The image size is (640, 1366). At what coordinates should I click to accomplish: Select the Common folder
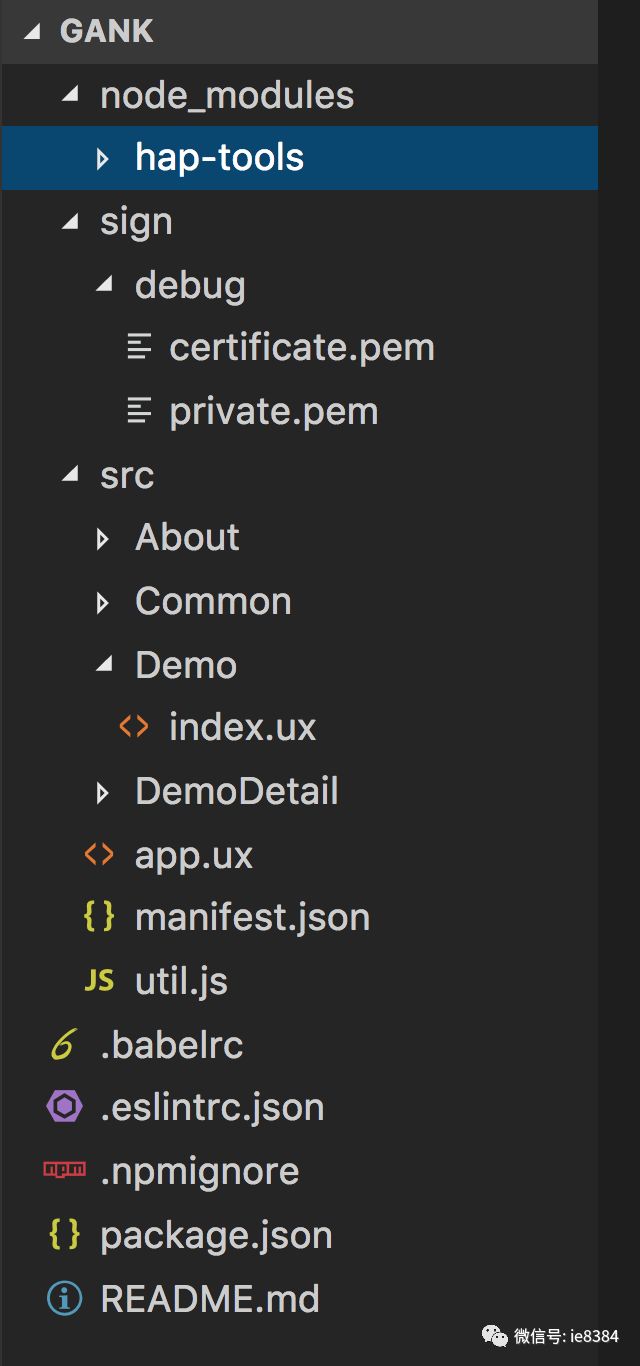click(213, 601)
